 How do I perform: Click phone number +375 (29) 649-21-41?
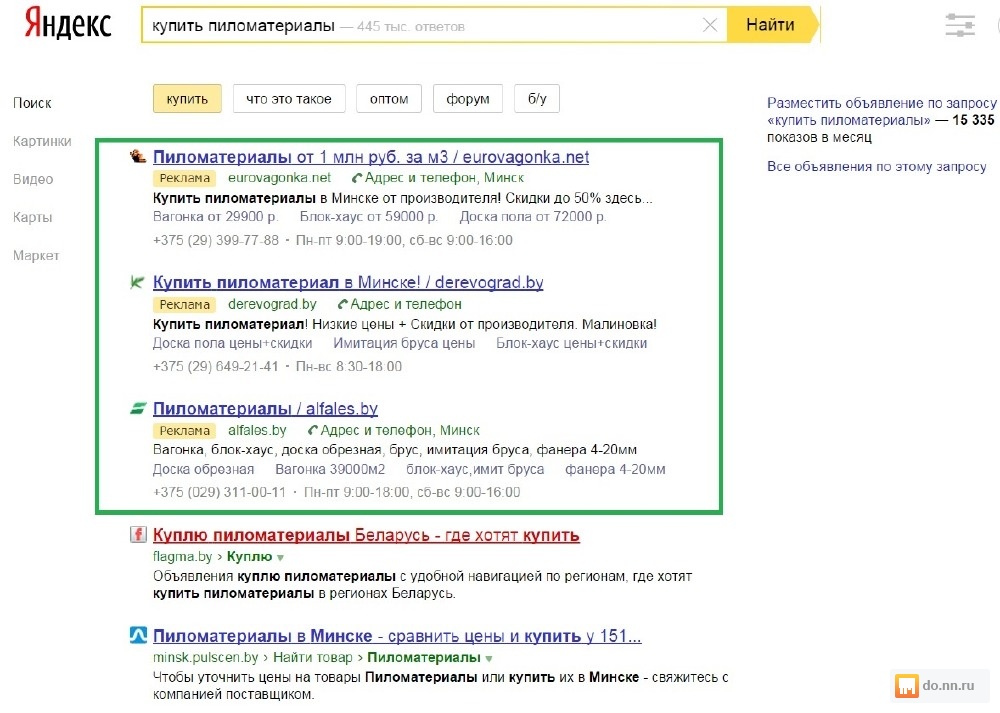(216, 367)
